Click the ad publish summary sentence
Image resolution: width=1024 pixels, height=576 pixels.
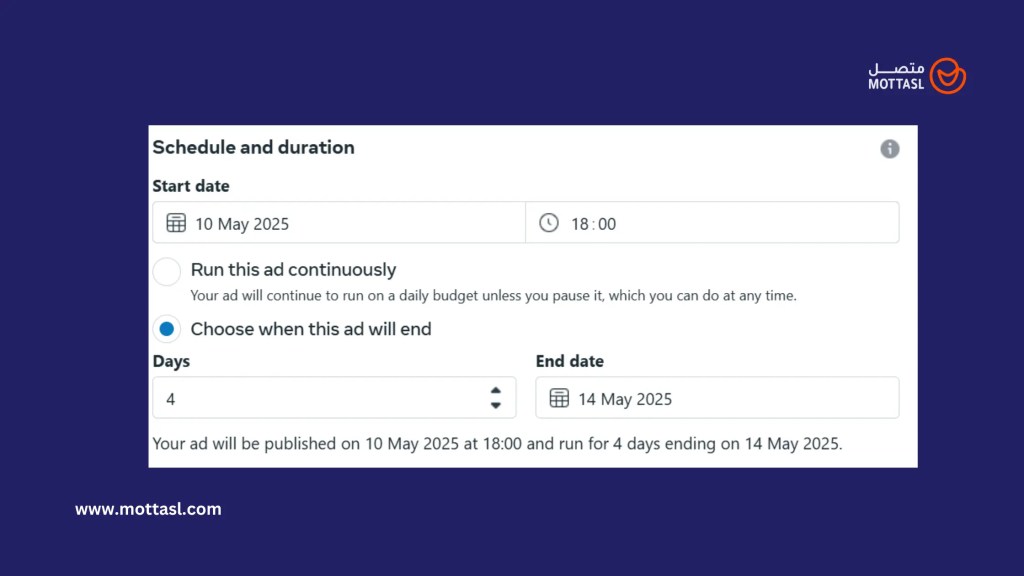click(497, 443)
